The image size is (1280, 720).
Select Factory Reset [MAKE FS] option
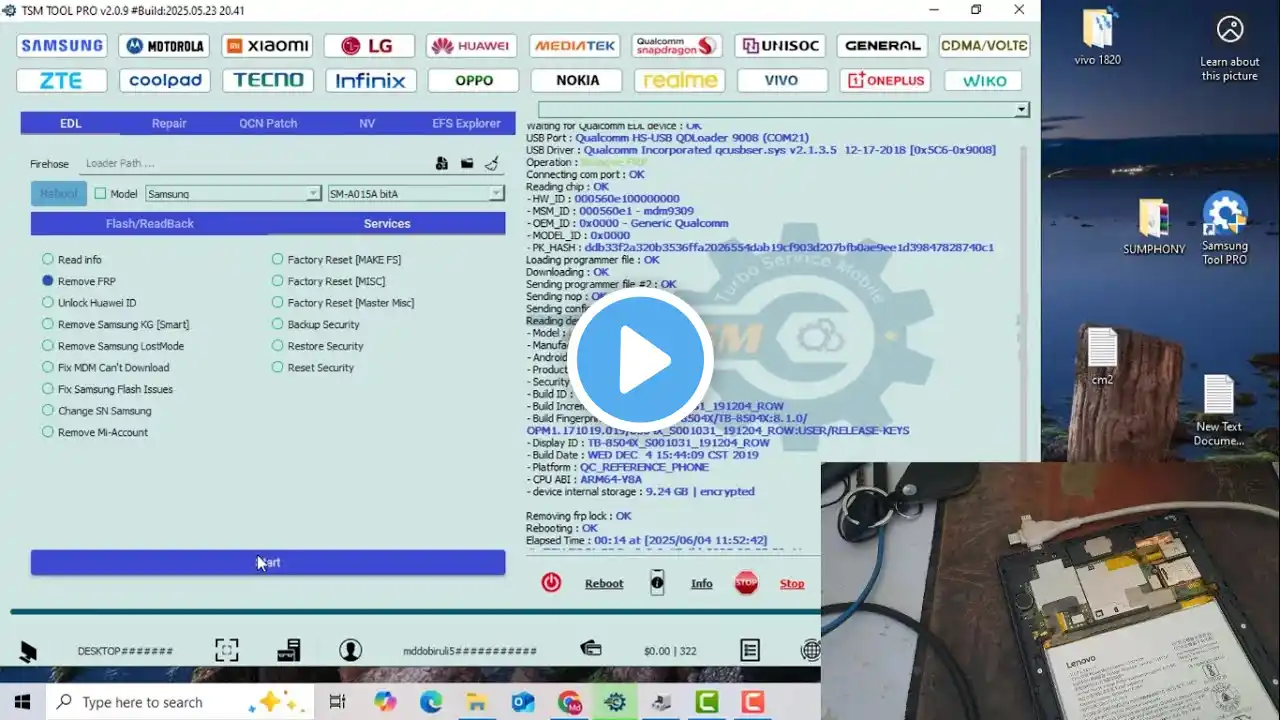[337, 260]
